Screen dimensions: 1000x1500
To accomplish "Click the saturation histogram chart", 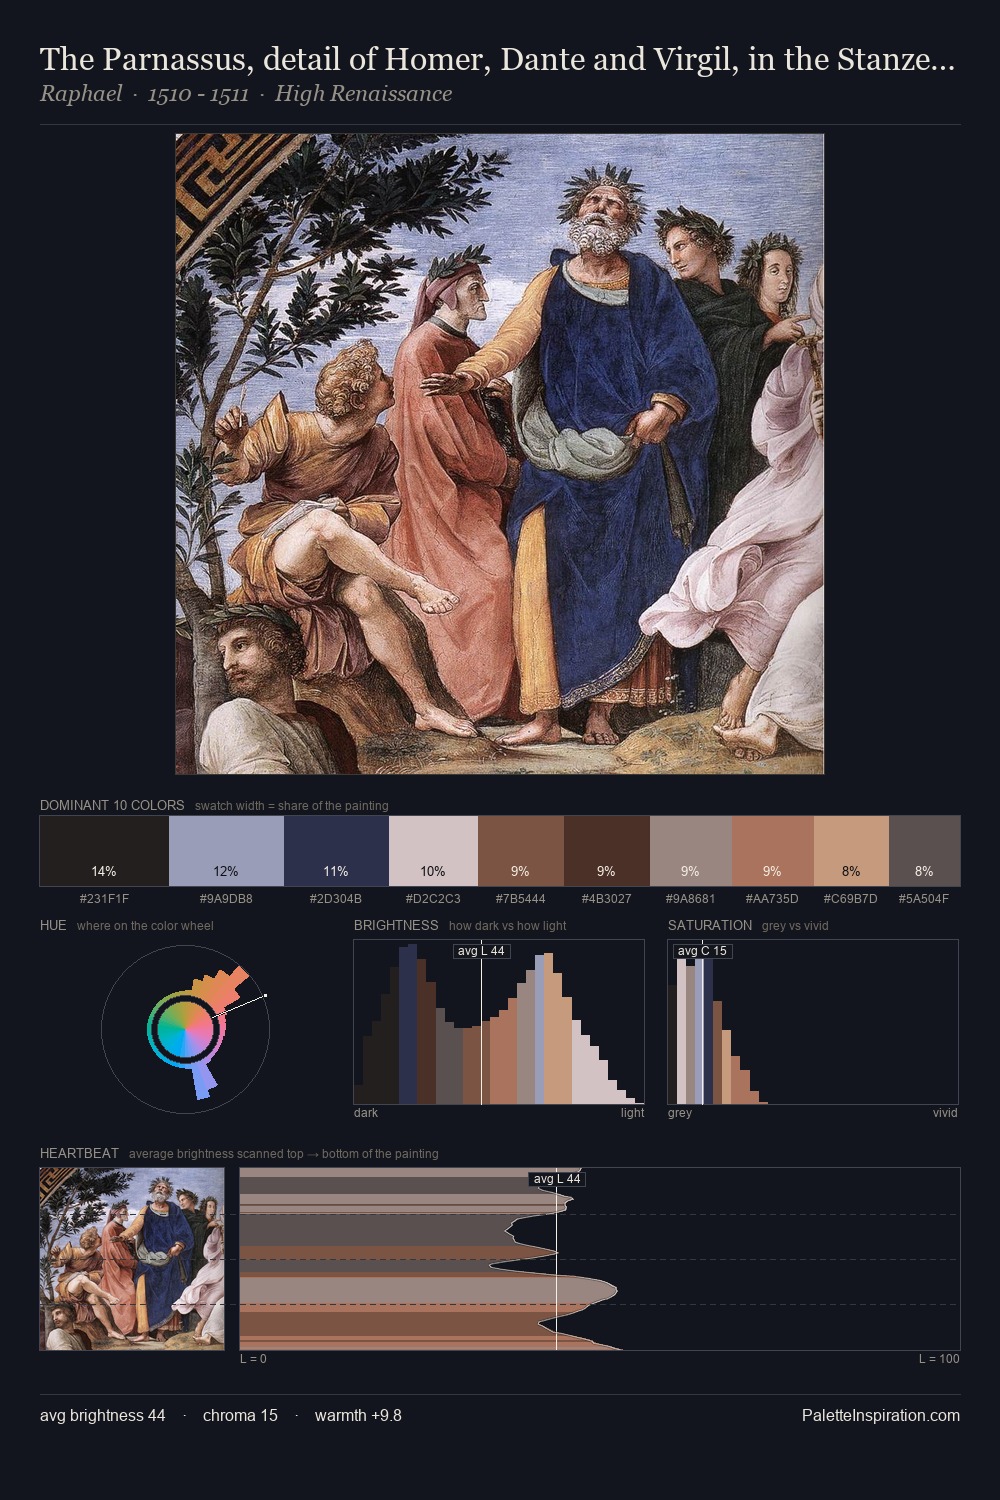I will (x=813, y=1022).
